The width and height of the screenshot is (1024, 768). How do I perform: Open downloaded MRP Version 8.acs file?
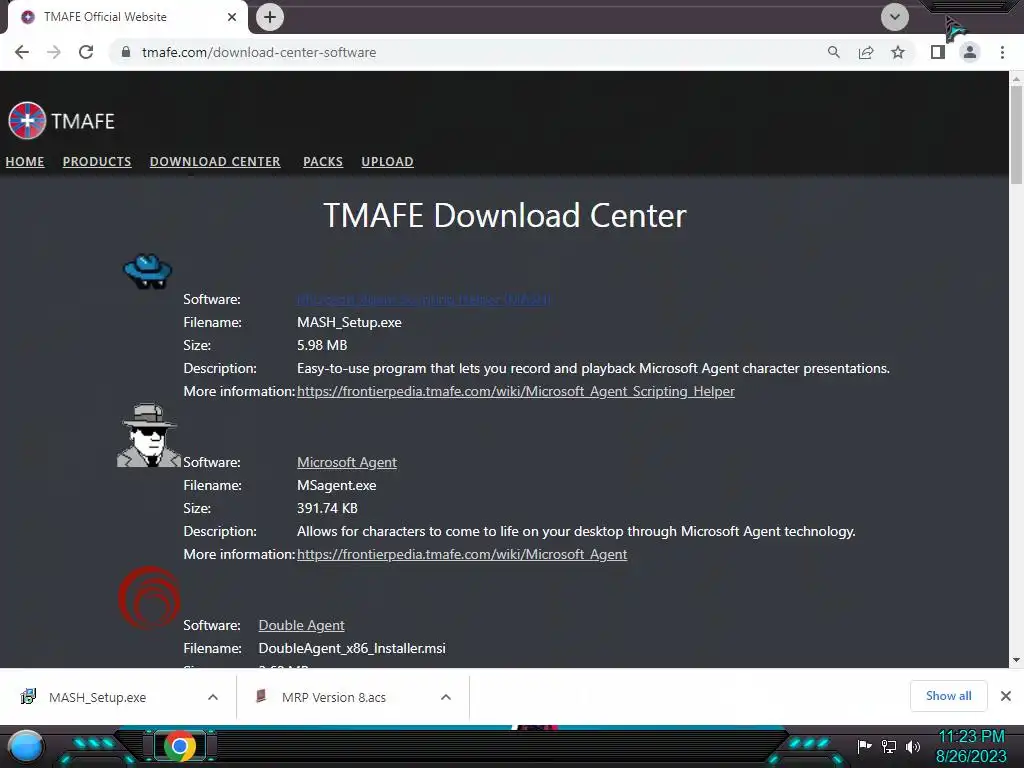(333, 697)
